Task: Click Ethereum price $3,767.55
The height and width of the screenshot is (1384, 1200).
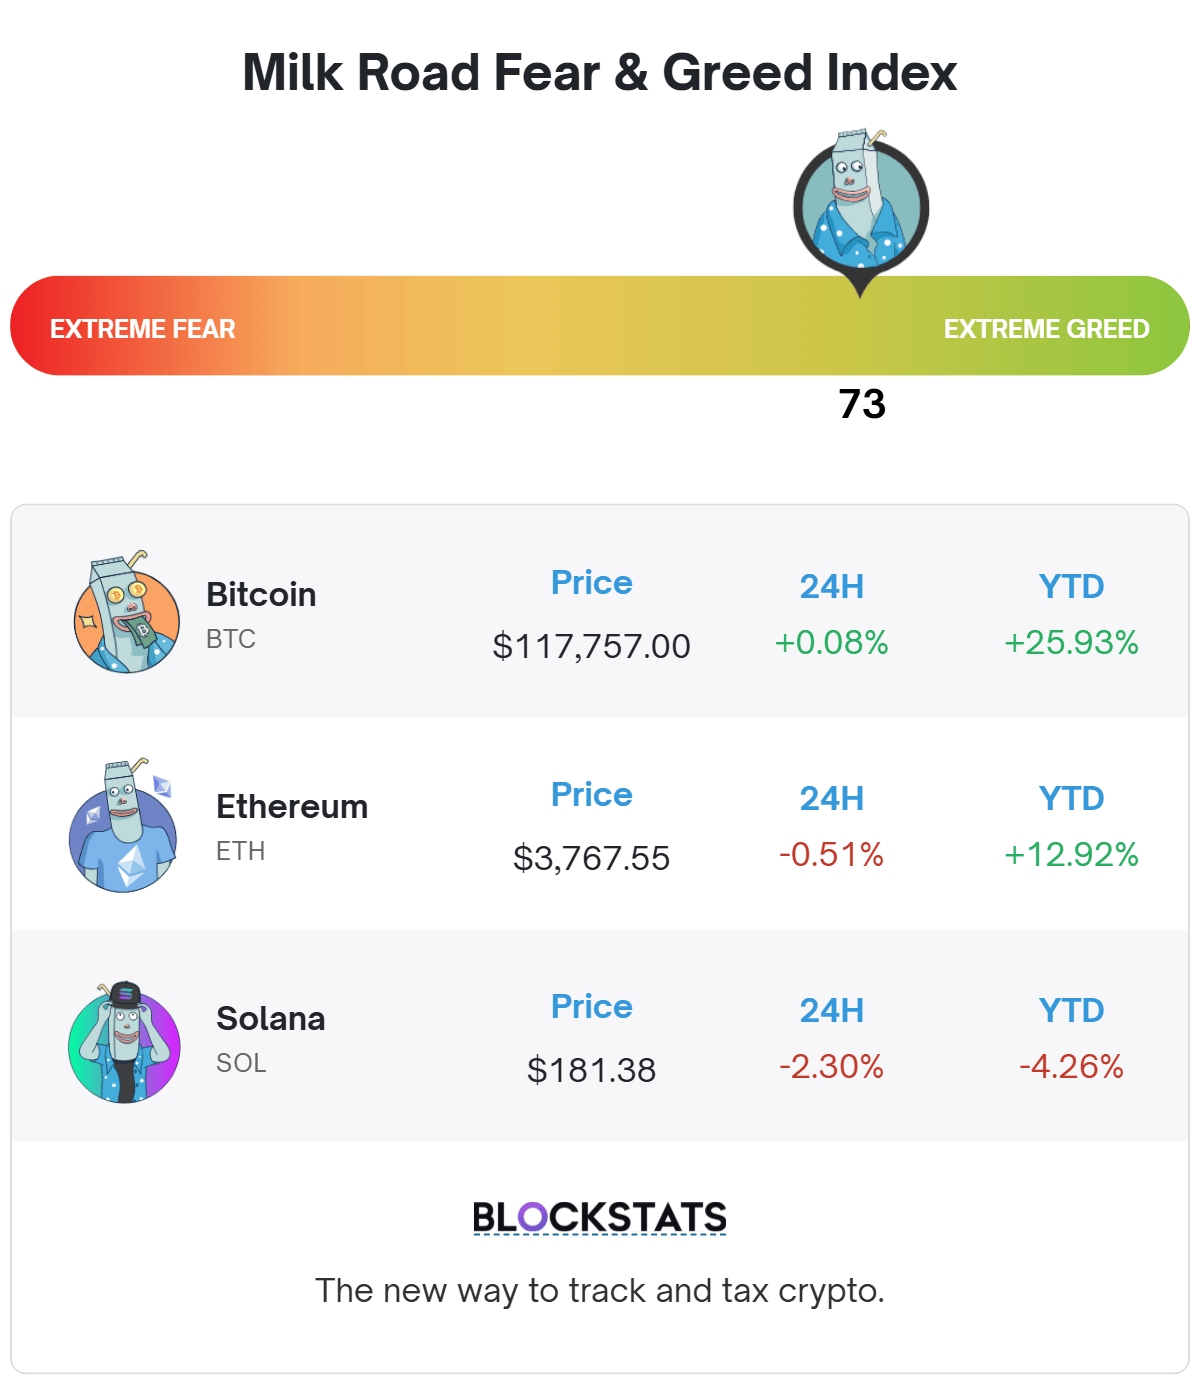Action: tap(592, 858)
